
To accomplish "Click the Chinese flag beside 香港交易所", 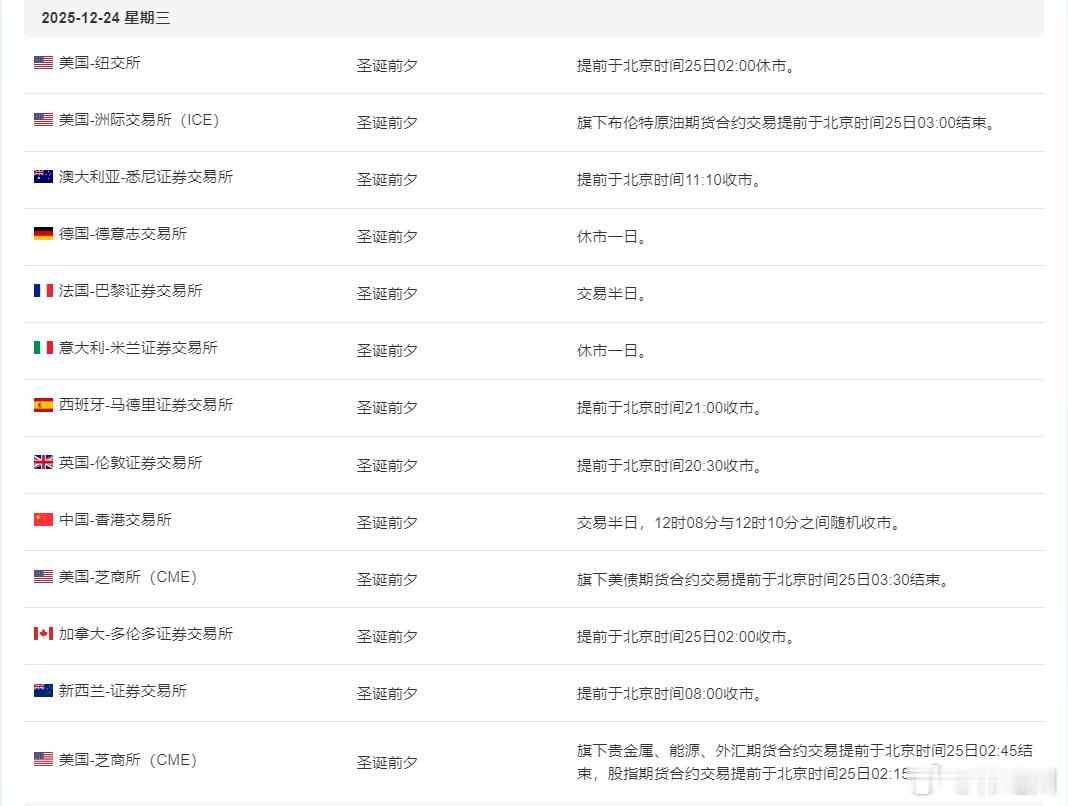I will (41, 518).
